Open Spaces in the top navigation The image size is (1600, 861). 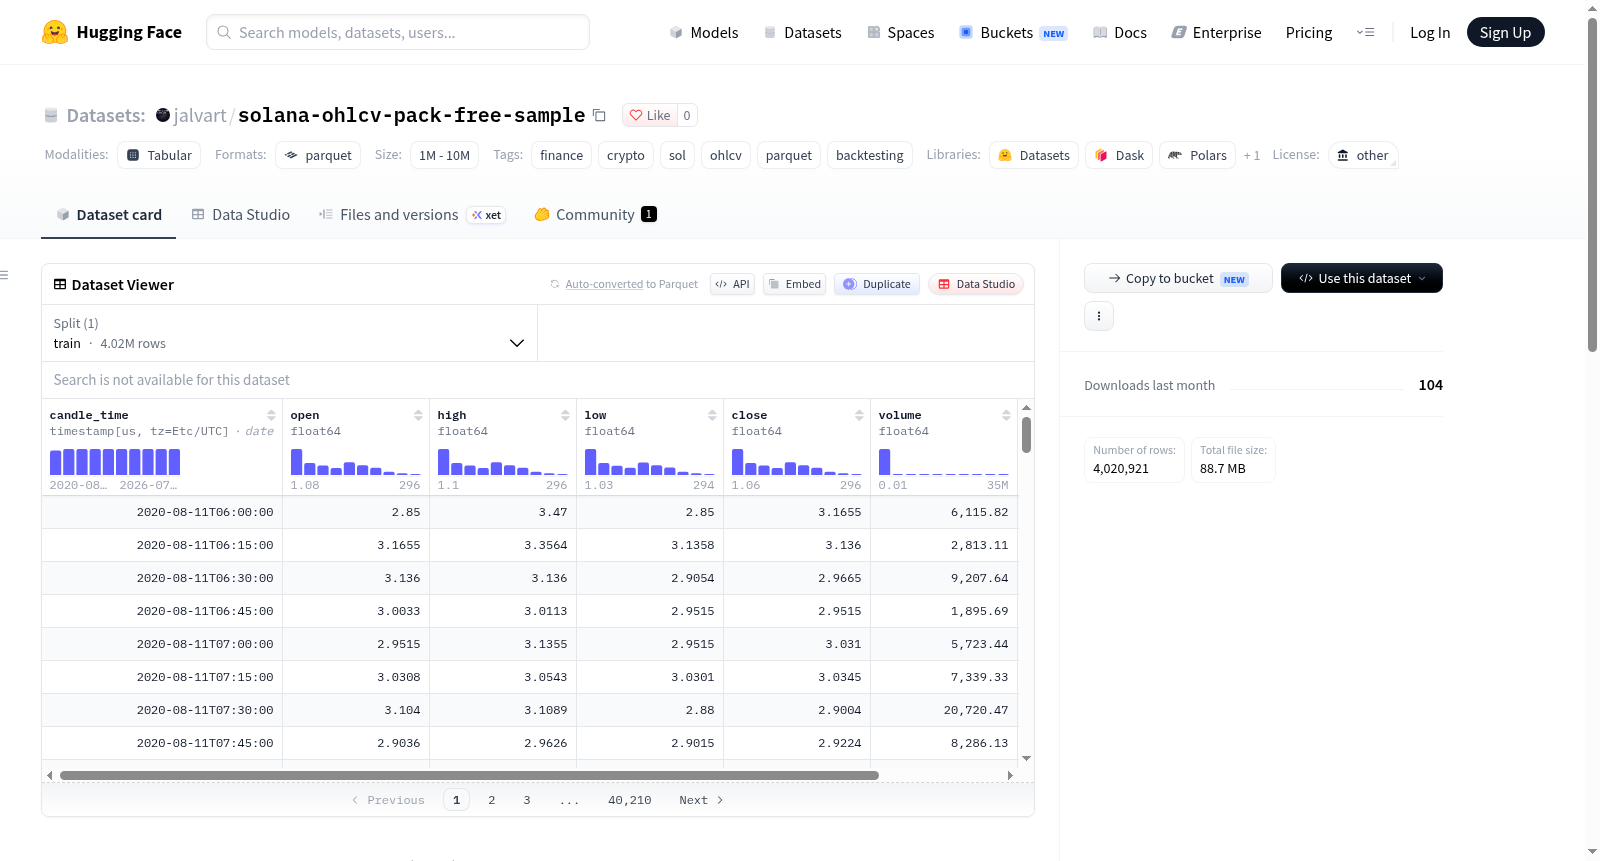[x=901, y=33]
